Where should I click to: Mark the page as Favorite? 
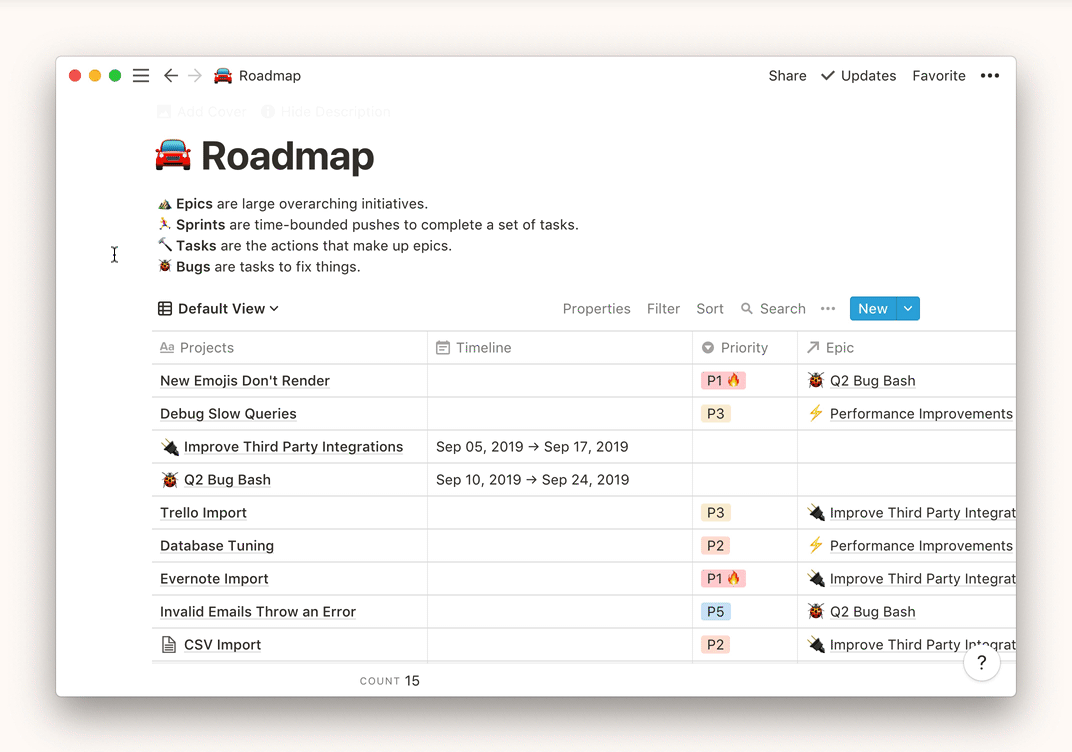point(938,76)
